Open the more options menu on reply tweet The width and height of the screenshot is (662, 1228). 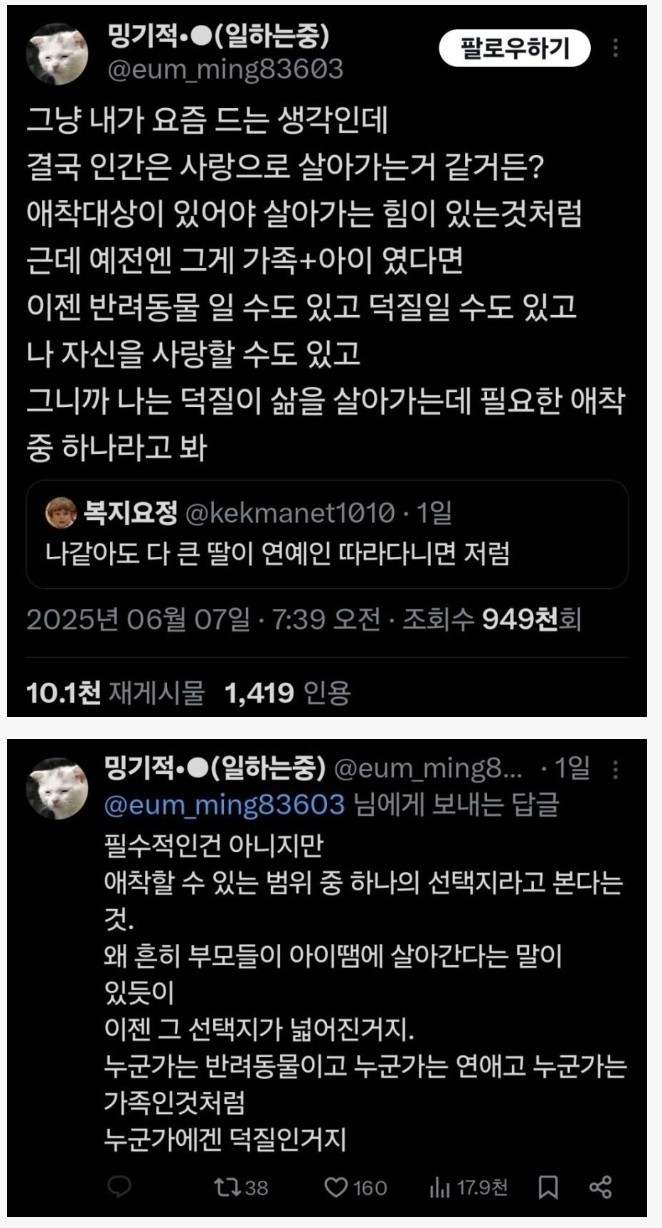click(x=617, y=770)
